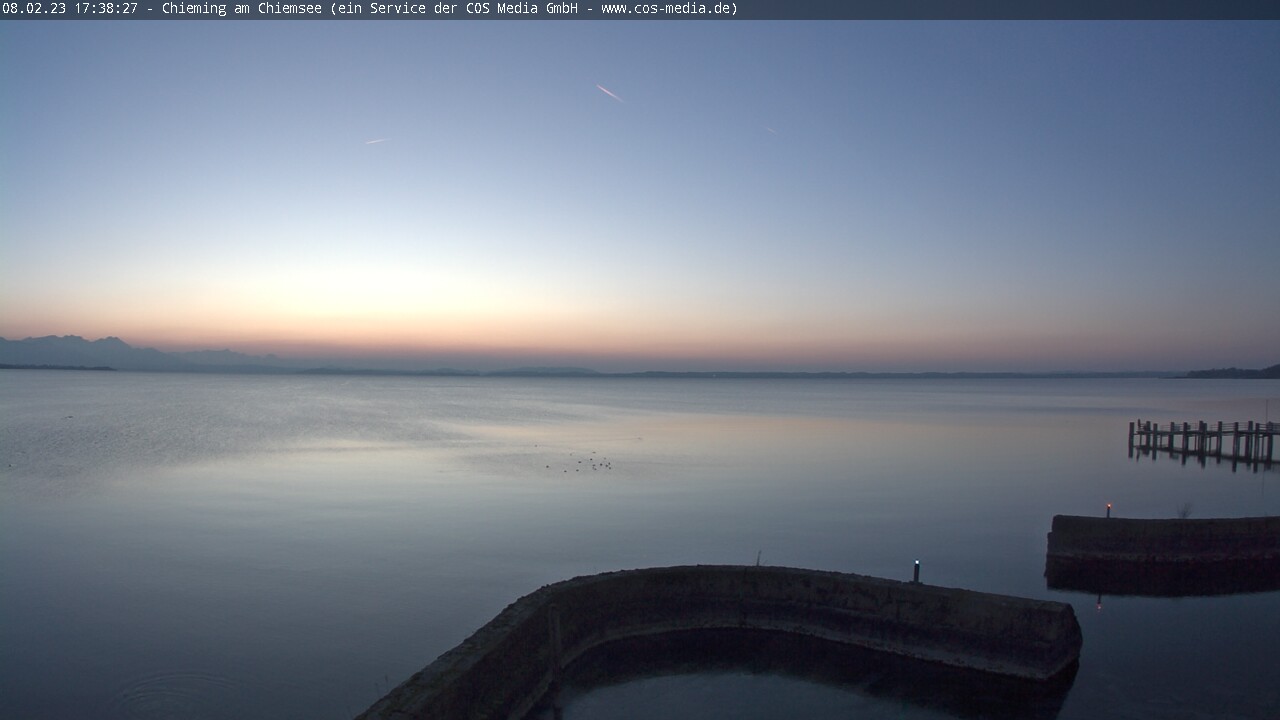The image size is (1280, 720).
Task: Click the dark shoreline hill at far right
Action: click(1235, 372)
